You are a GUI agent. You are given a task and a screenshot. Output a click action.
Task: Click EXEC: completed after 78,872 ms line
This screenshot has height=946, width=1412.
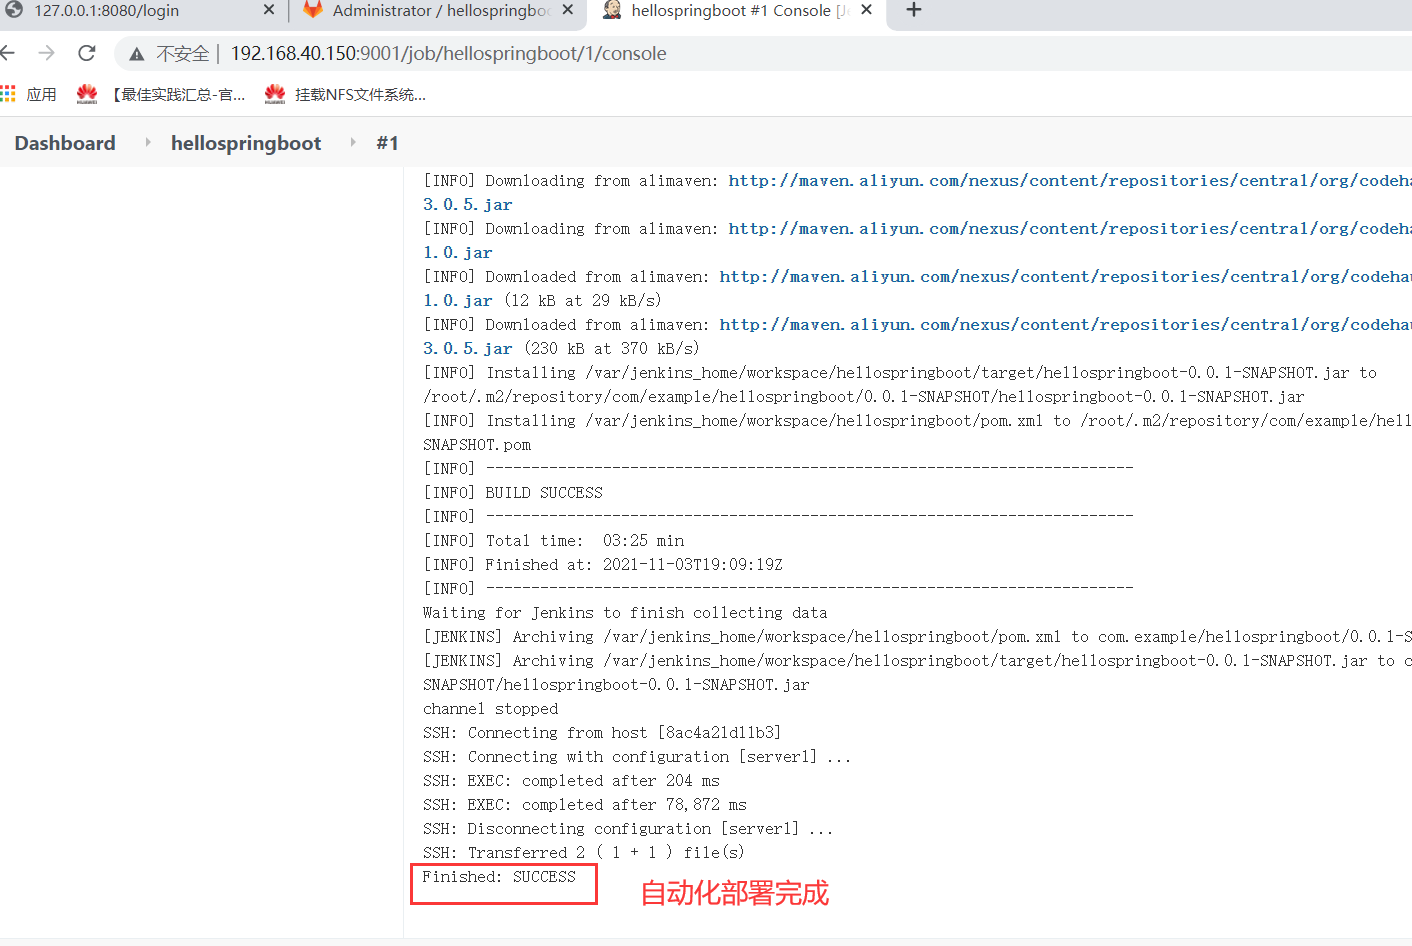coord(585,805)
